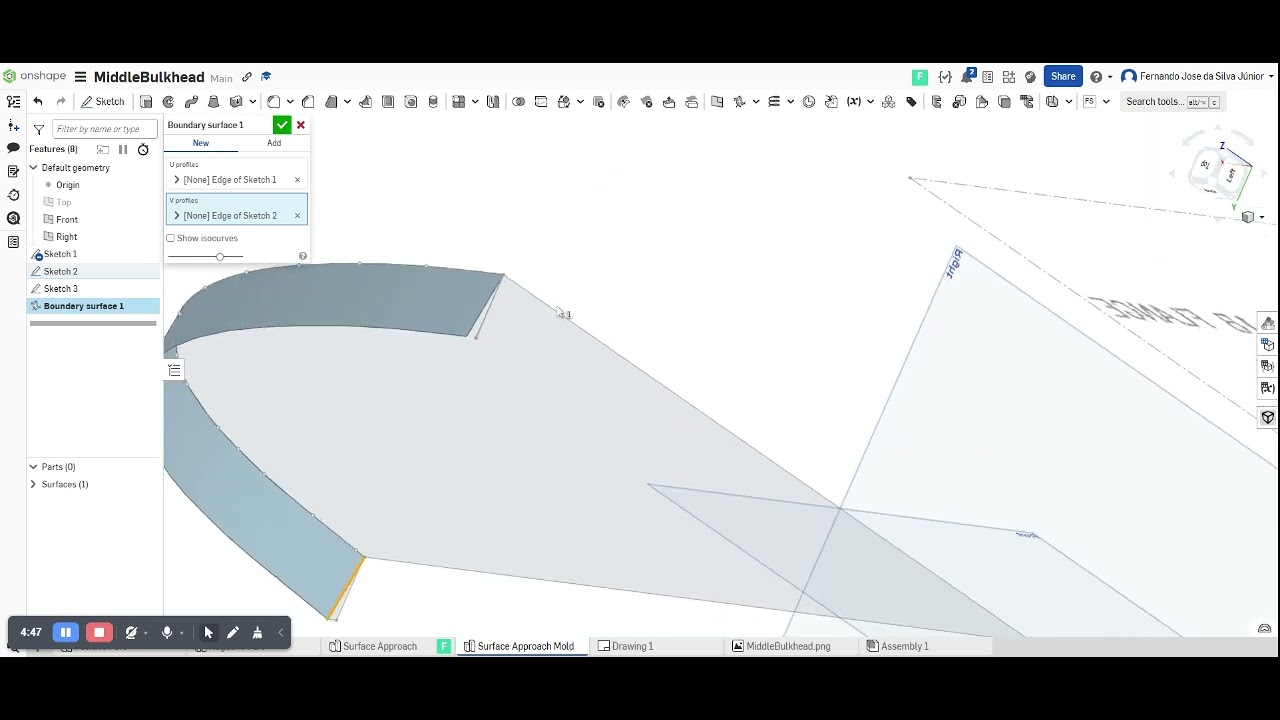Select the Fillet tool
Image resolution: width=1280 pixels, height=720 pixels.
pyautogui.click(x=273, y=102)
